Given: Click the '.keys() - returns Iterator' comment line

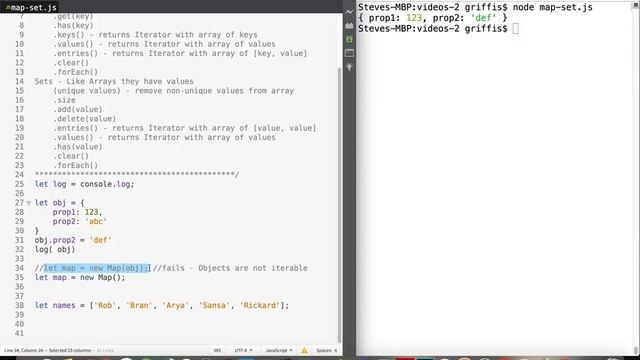Looking at the screenshot, I should [x=155, y=35].
